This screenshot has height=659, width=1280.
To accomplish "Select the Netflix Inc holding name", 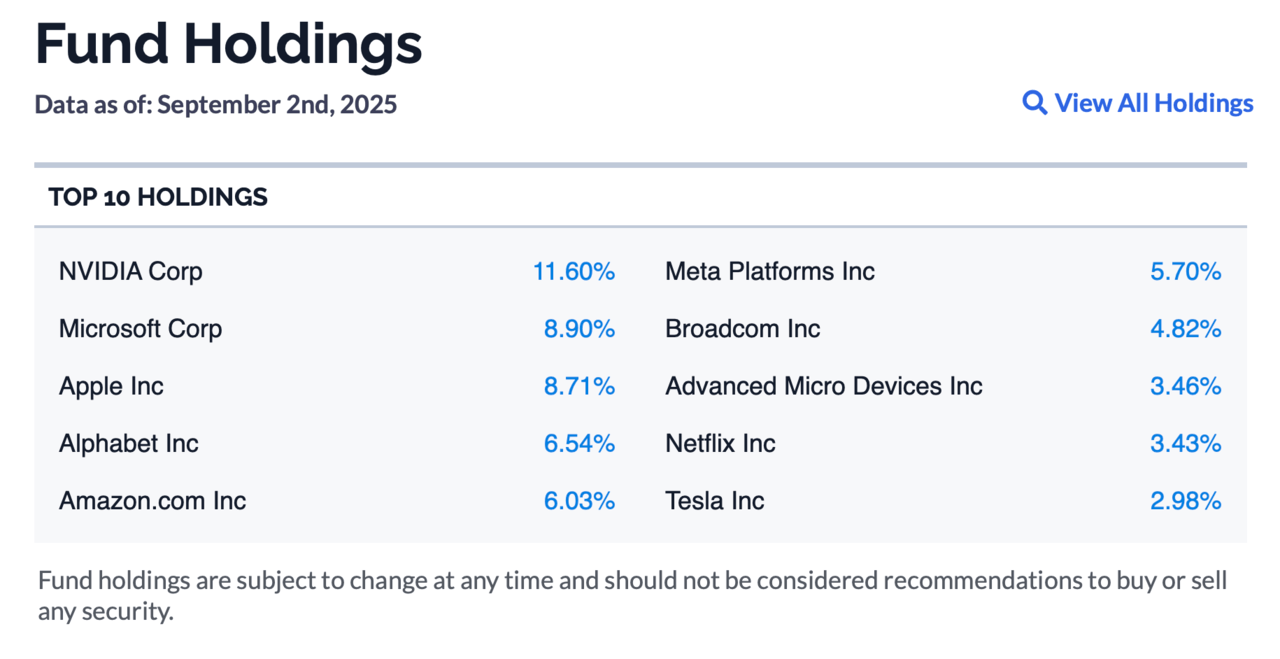I will click(720, 443).
